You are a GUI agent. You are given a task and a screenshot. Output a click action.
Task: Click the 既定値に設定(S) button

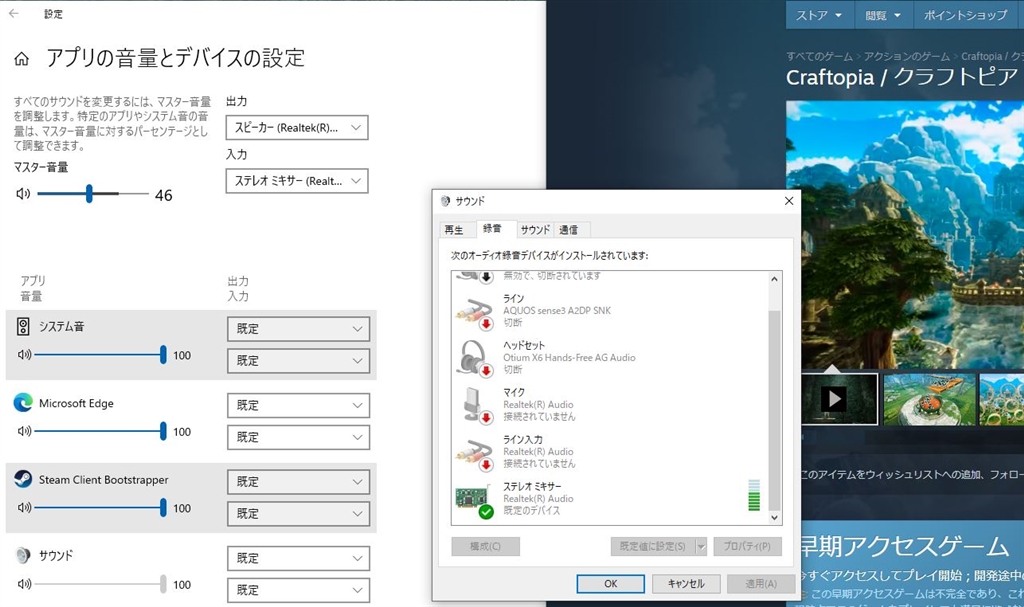coord(653,546)
